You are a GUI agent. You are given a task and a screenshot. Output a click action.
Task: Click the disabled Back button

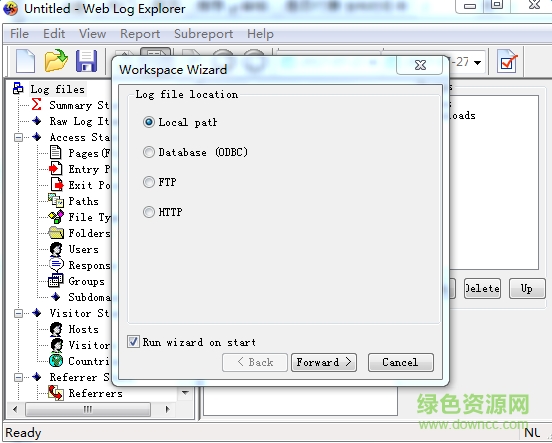click(x=255, y=362)
